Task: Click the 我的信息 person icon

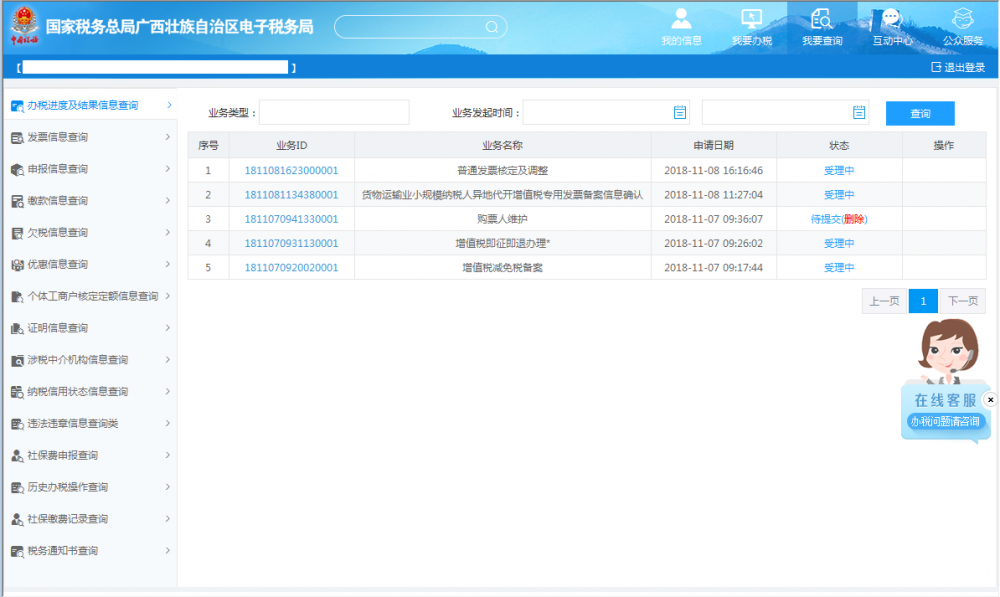Action: (681, 20)
